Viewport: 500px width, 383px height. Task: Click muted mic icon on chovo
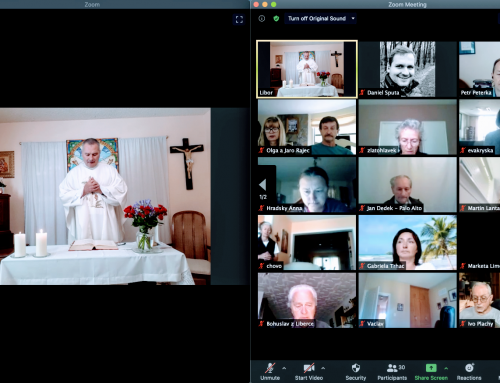262,266
